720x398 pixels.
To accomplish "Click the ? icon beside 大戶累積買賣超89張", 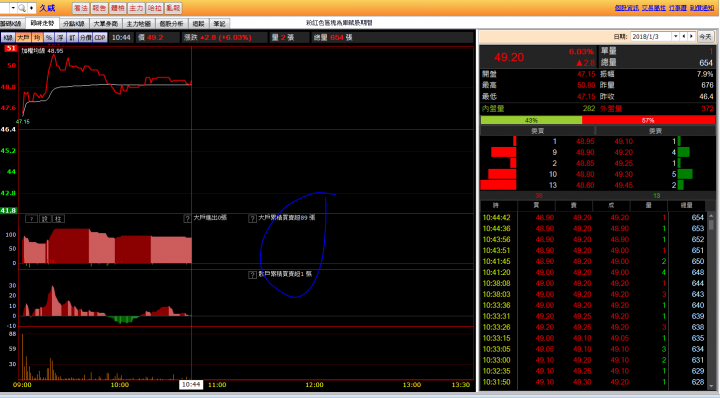I will click(252, 219).
